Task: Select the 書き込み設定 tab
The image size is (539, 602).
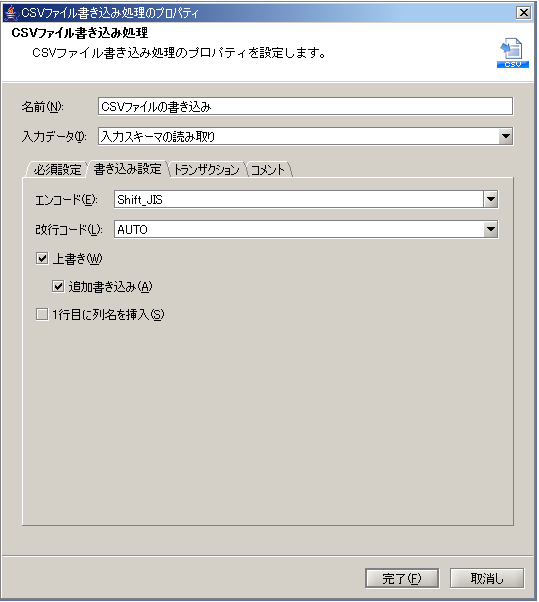Action: 127,169
